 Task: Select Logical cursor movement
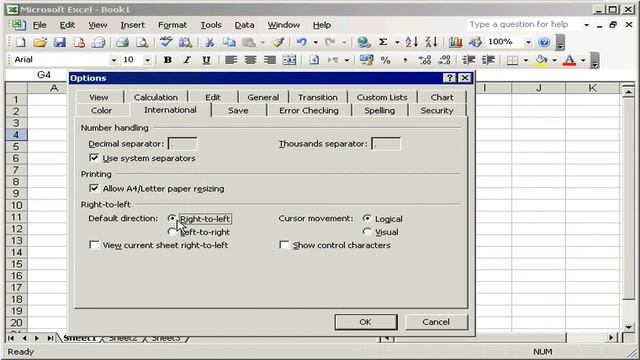367,218
